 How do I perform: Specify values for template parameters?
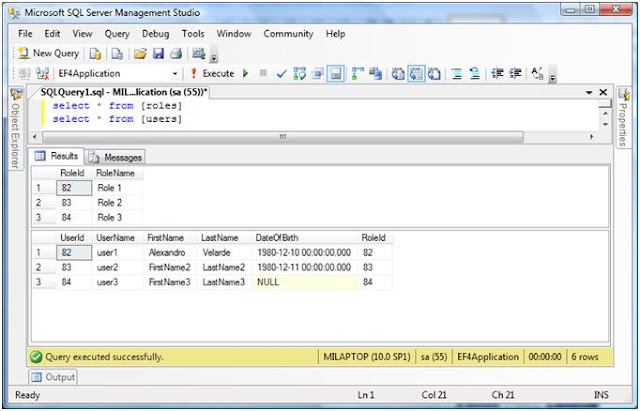(538, 74)
